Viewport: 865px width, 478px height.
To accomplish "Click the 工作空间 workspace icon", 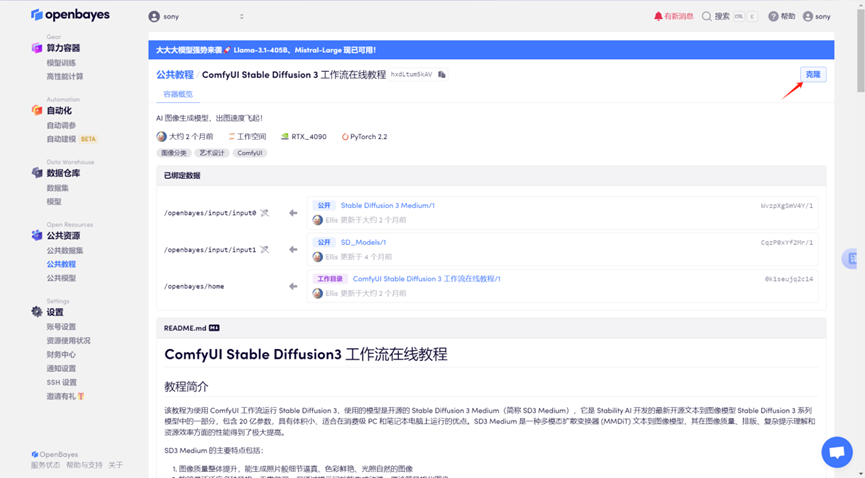I will click(x=232, y=136).
